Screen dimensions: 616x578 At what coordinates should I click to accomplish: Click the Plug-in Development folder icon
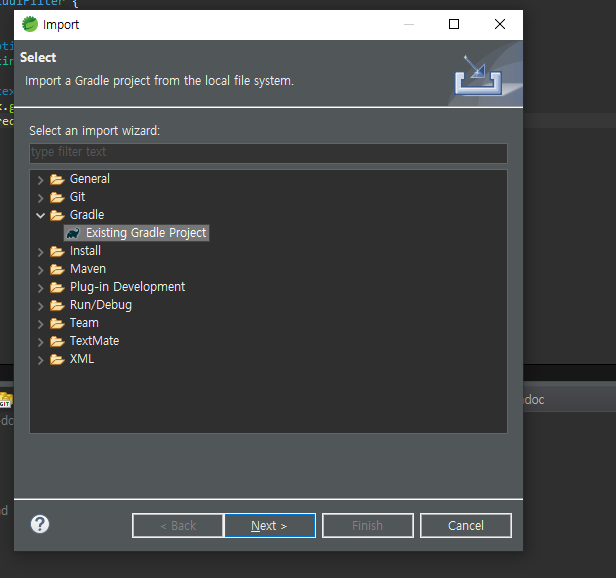coord(57,287)
